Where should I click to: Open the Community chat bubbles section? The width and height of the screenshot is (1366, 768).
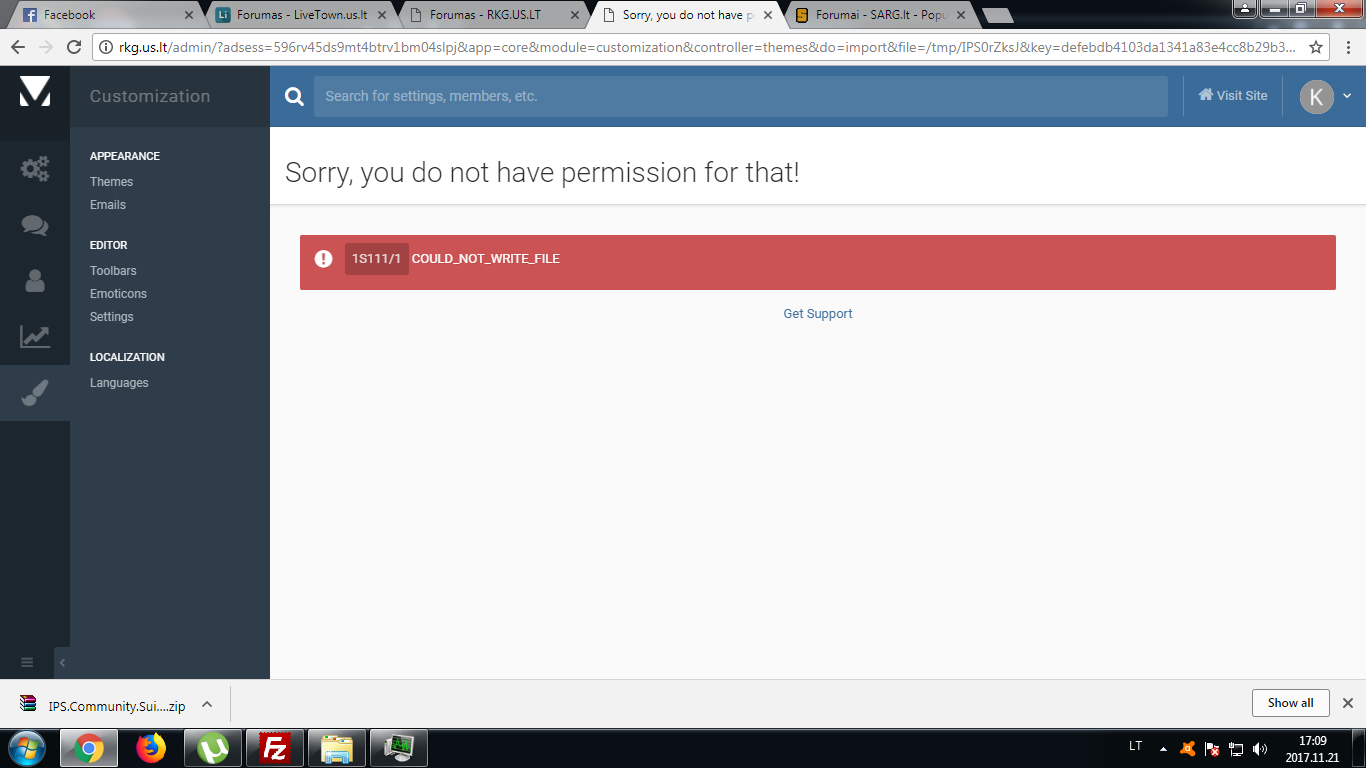tap(35, 225)
